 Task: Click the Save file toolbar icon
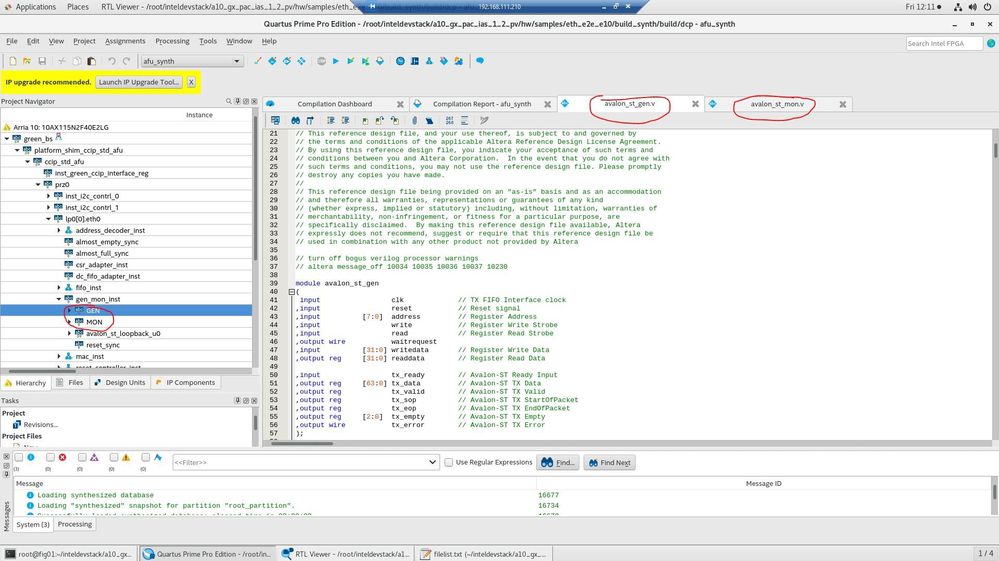click(x=42, y=61)
